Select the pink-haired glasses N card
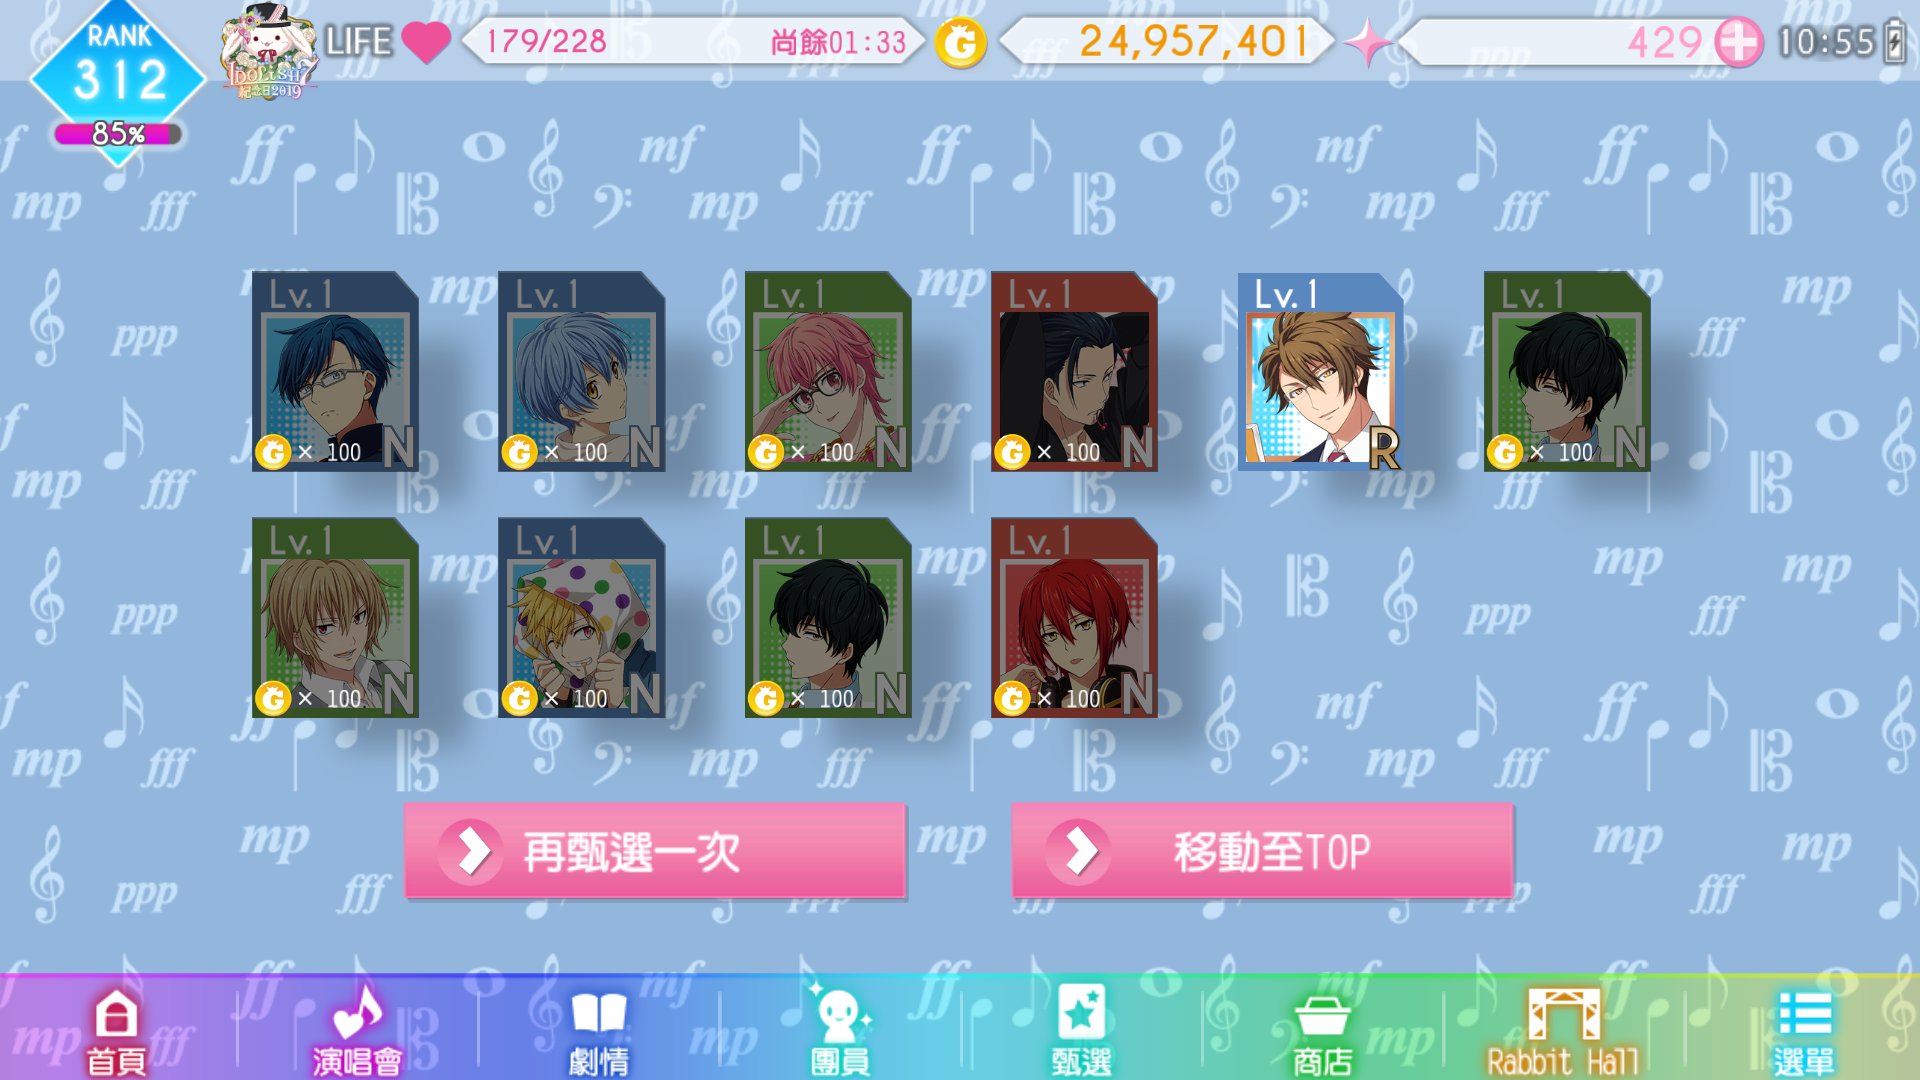1920x1080 pixels. (828, 371)
